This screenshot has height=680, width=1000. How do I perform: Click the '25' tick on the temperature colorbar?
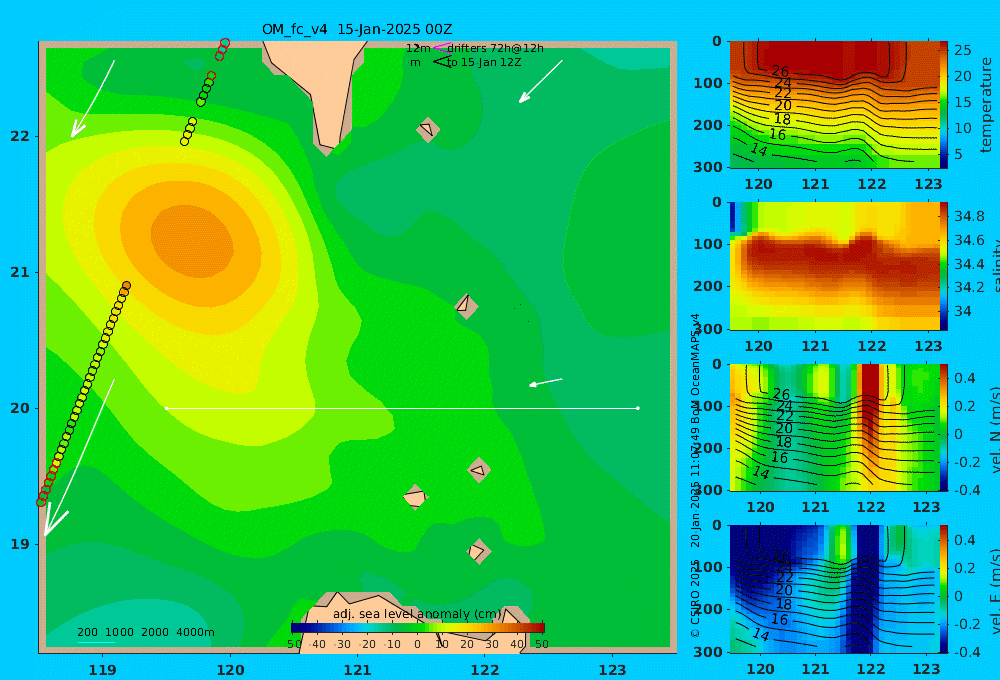pos(963,50)
